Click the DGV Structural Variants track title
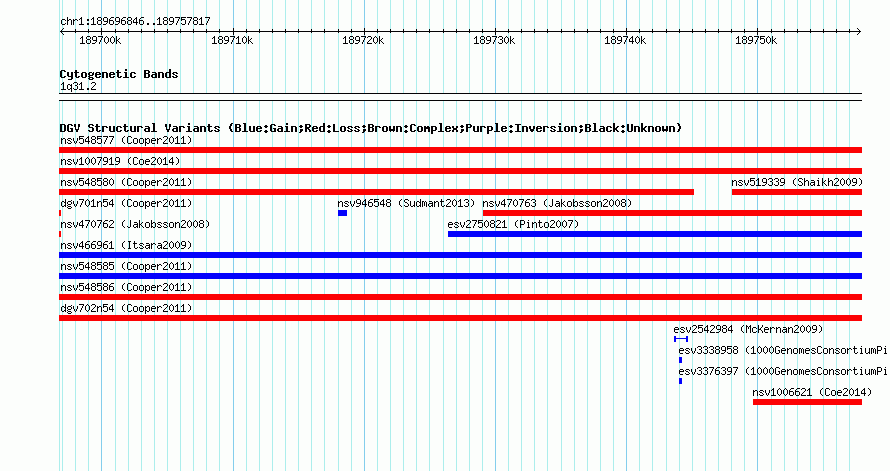 pyautogui.click(x=371, y=128)
